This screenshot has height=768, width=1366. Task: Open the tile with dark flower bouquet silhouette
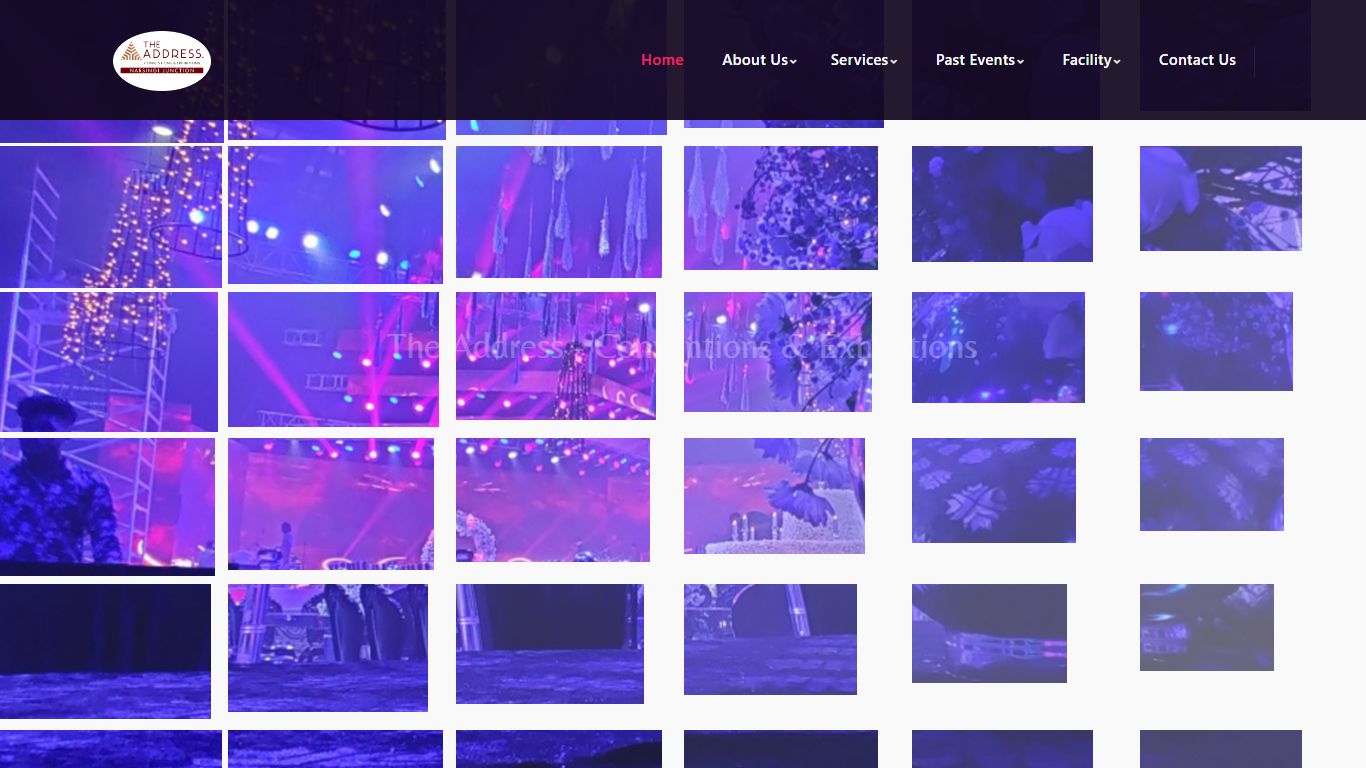[x=781, y=208]
